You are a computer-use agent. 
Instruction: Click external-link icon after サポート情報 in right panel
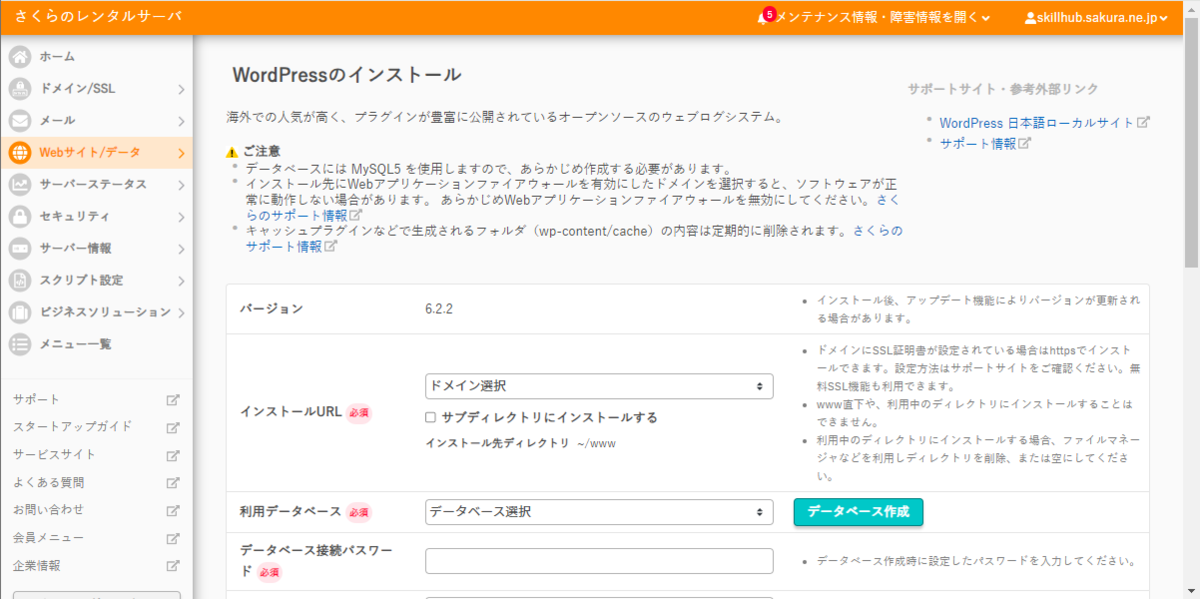tap(1025, 143)
